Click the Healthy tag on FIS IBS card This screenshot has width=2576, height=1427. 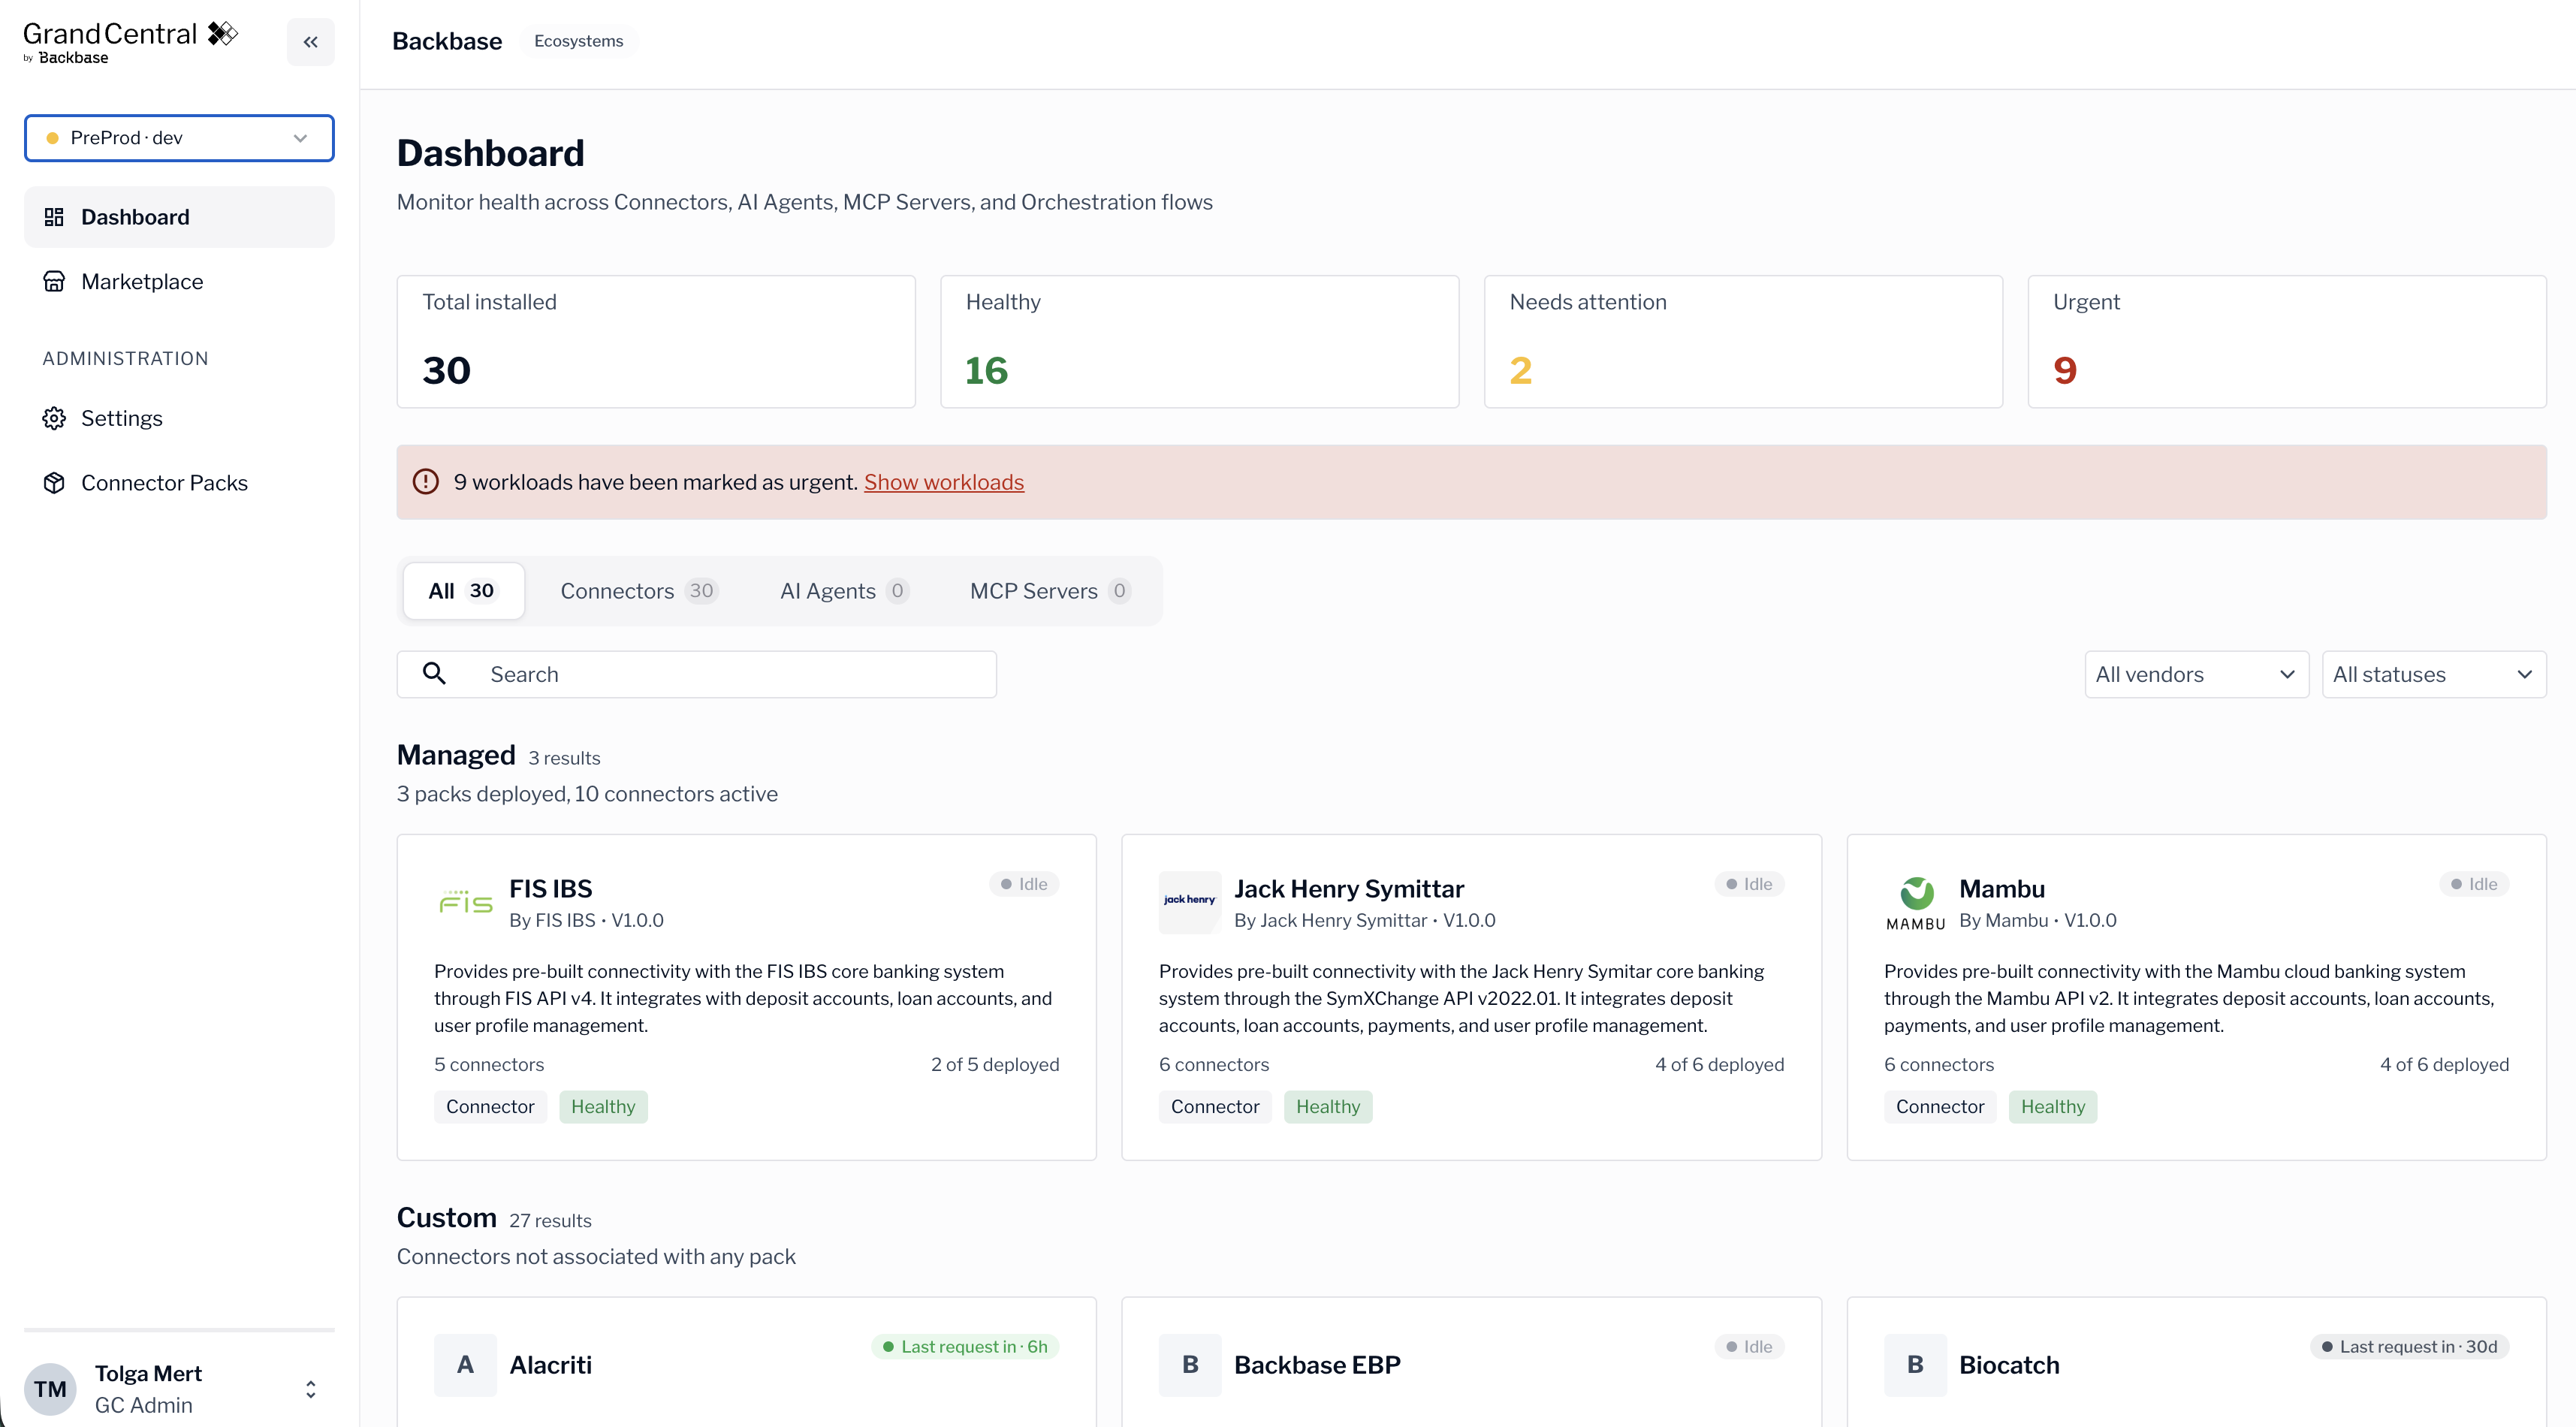tap(603, 1107)
